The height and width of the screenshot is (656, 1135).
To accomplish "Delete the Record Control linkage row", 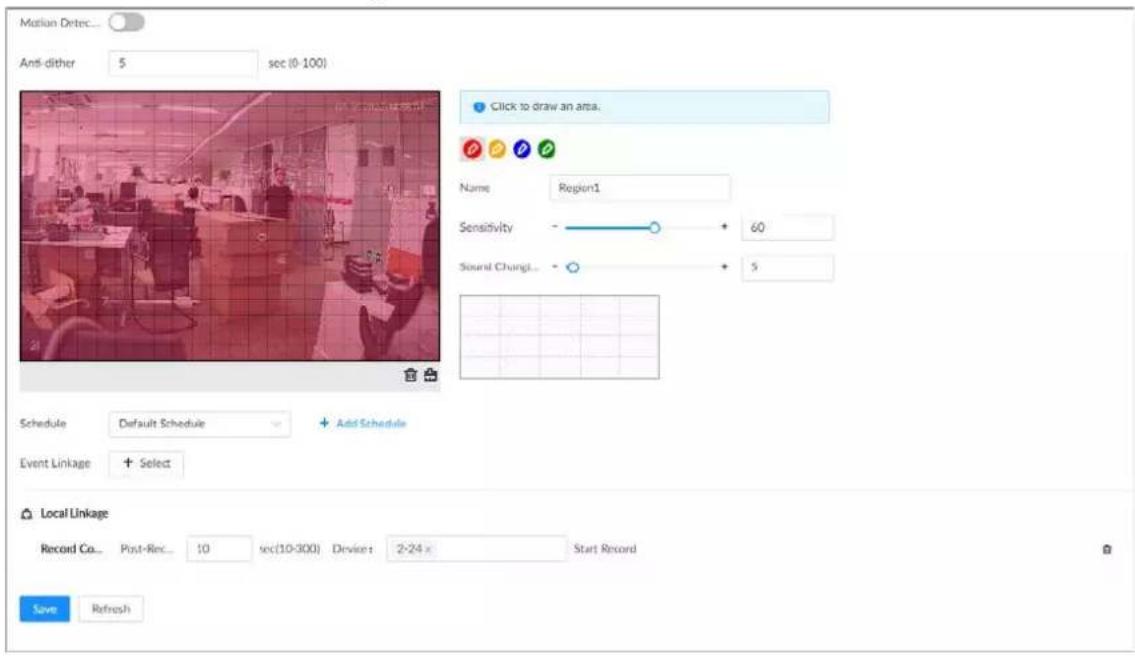I will (1107, 550).
